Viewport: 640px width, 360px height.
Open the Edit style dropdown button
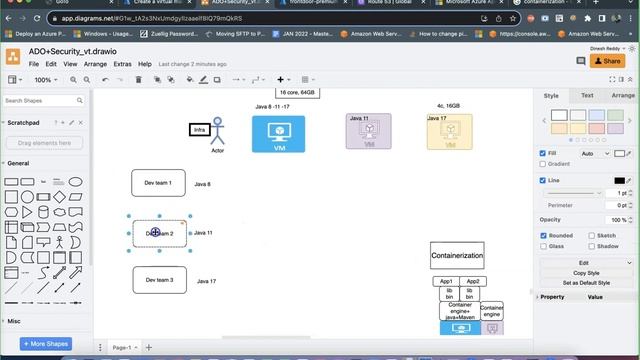(586, 263)
